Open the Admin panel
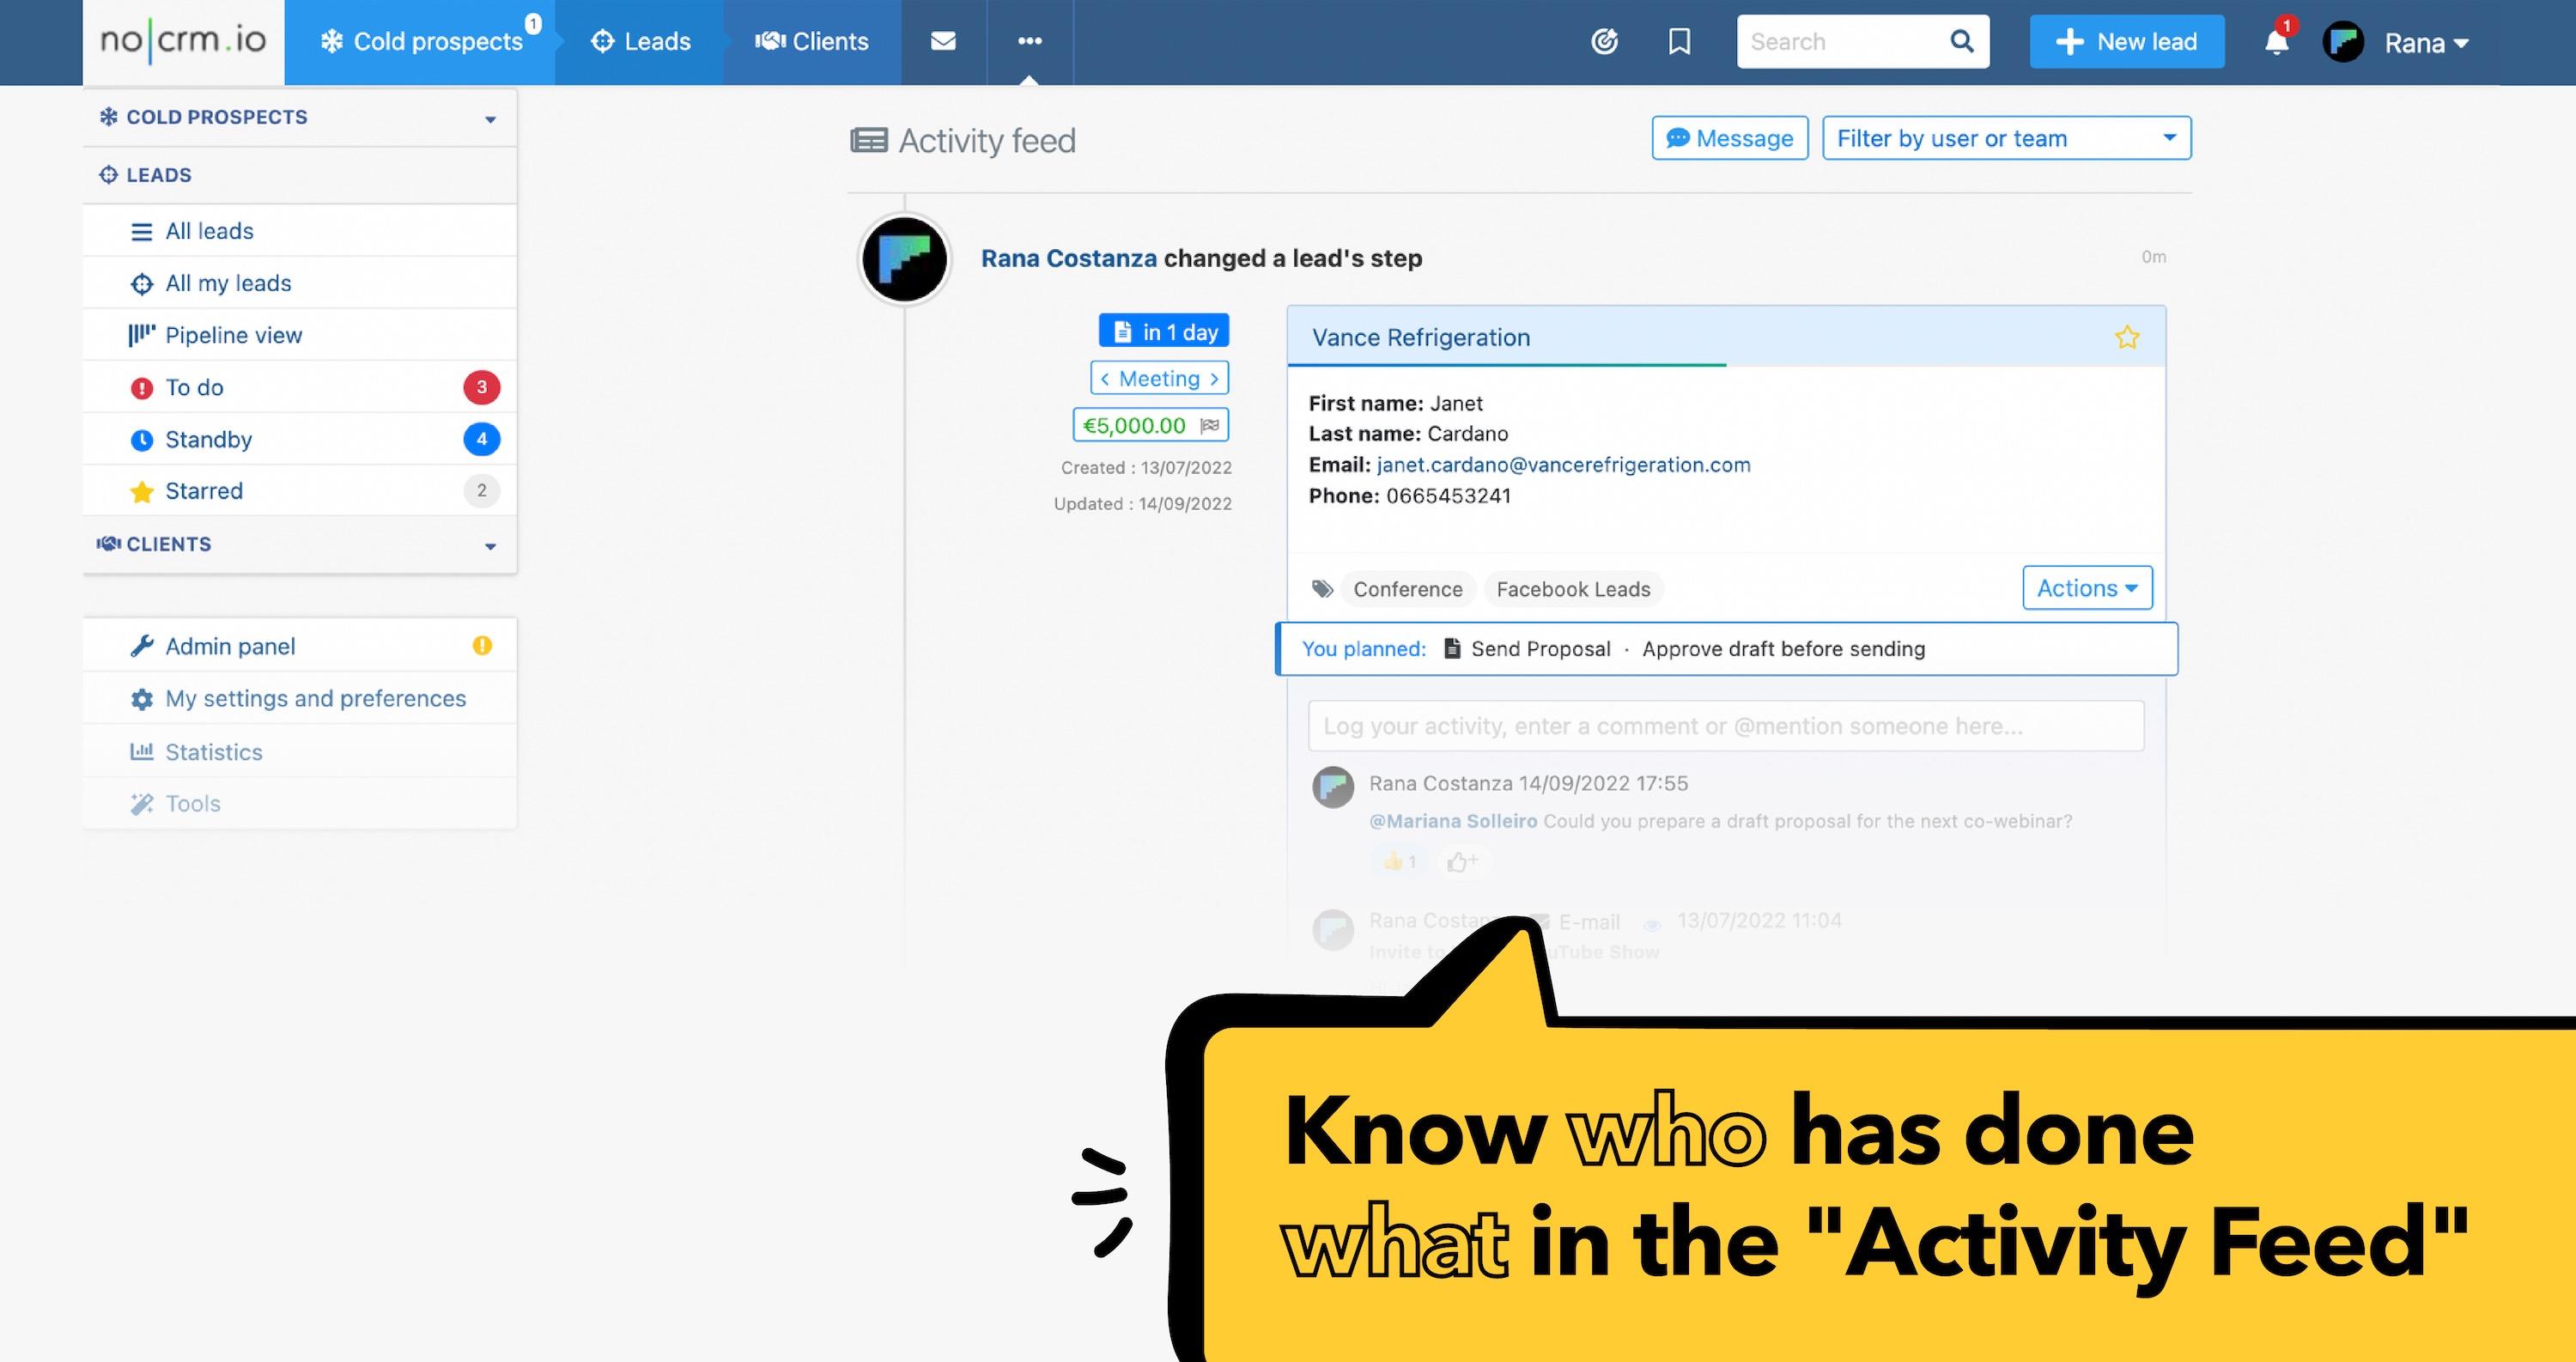The image size is (2576, 1362). (300, 646)
